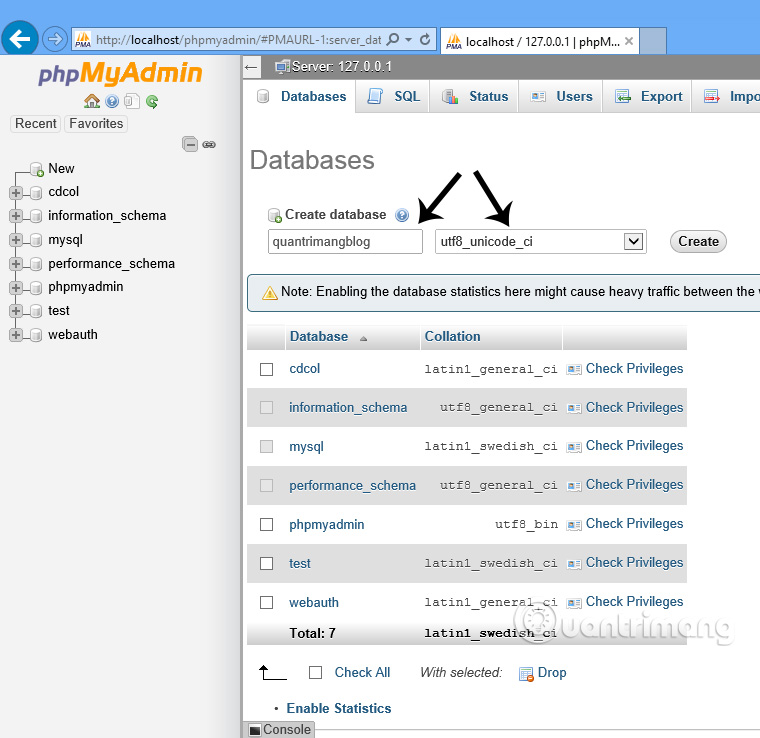Screen dimensions: 760x738
Task: Tick the webauth database checkbox
Action: (266, 602)
